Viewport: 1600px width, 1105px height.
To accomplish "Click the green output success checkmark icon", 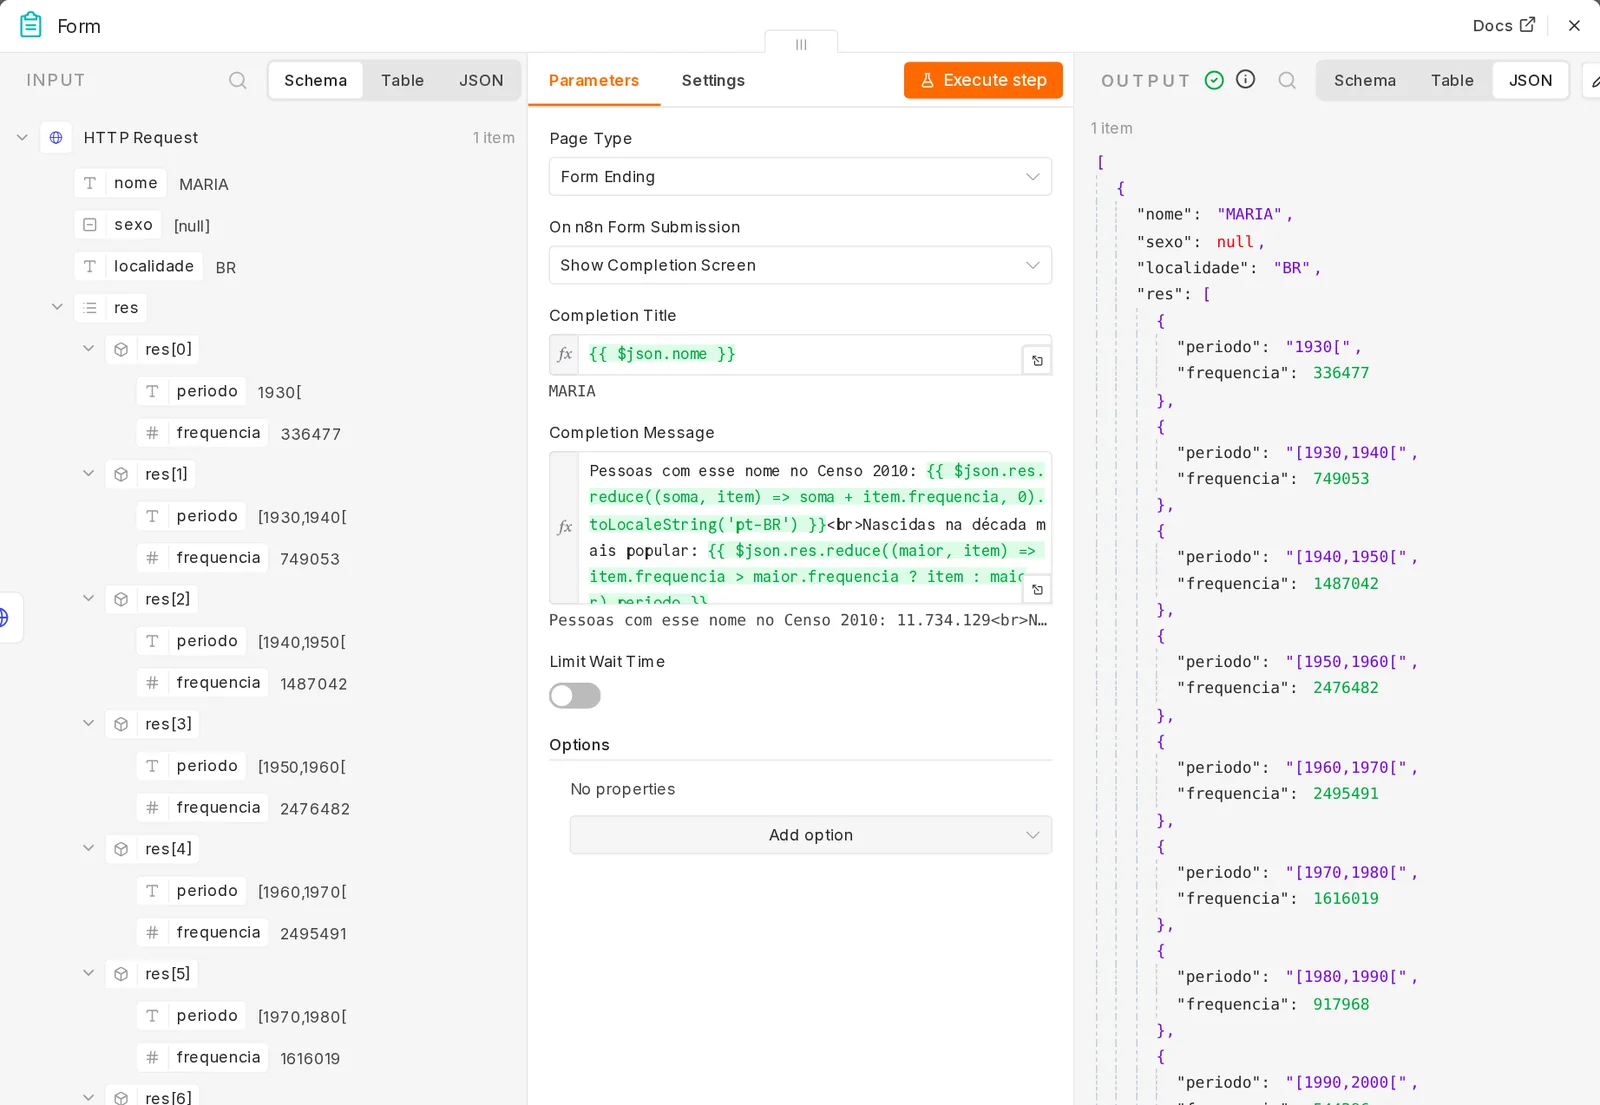I will (x=1214, y=80).
